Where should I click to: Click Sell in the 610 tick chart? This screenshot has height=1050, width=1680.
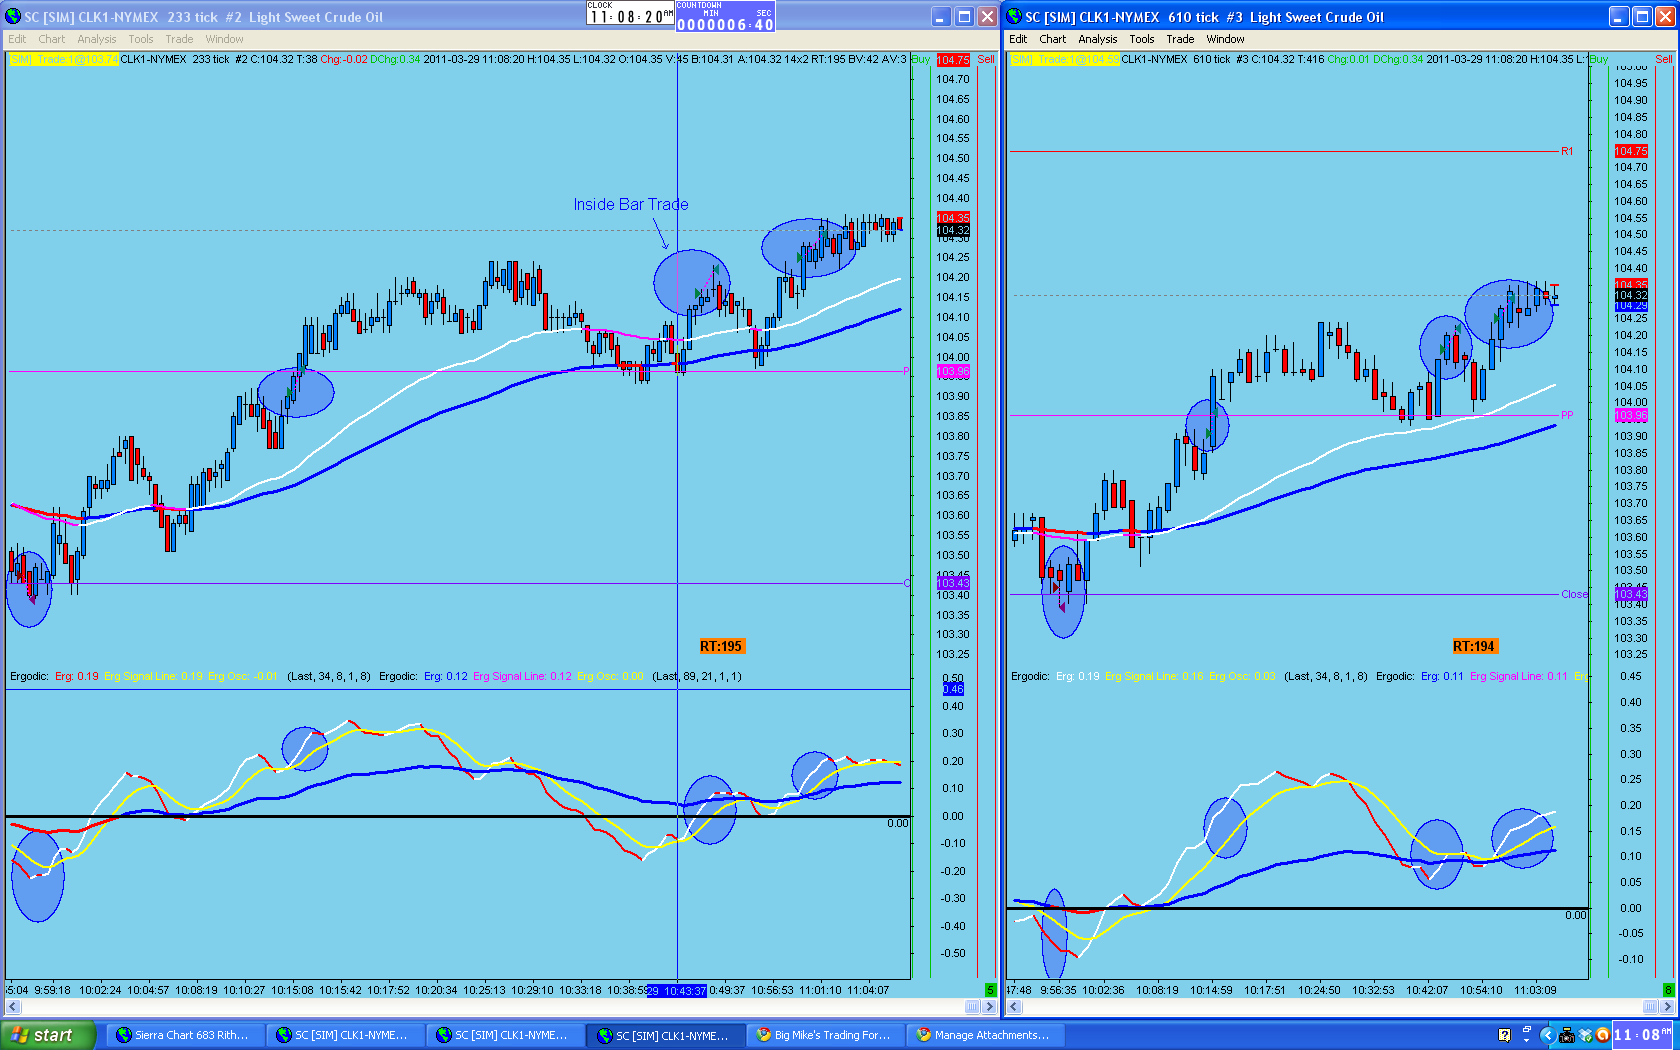coord(1664,59)
